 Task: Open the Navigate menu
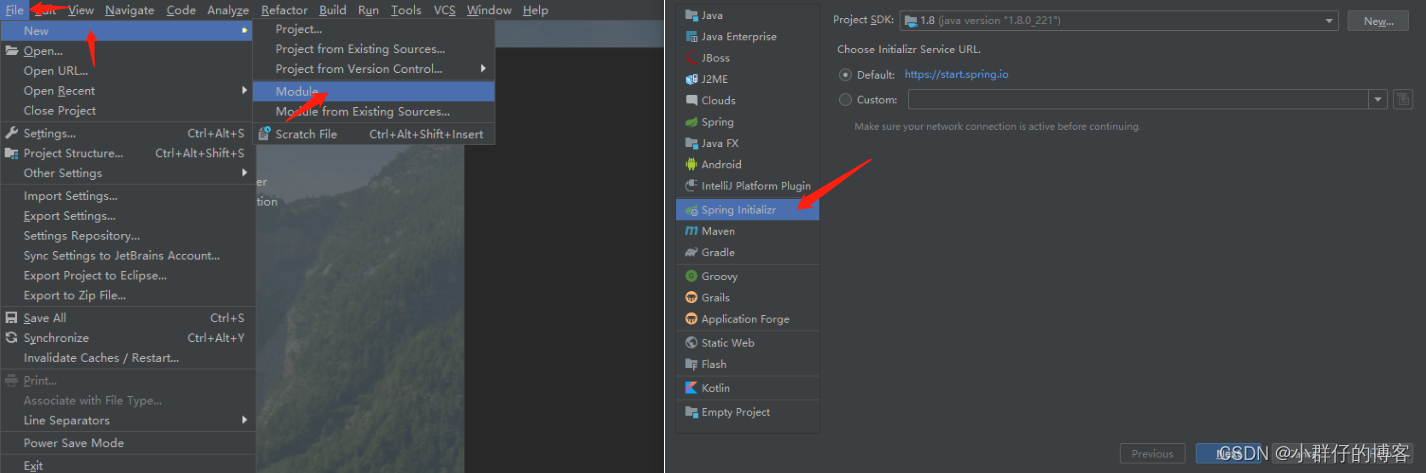pyautogui.click(x=130, y=10)
